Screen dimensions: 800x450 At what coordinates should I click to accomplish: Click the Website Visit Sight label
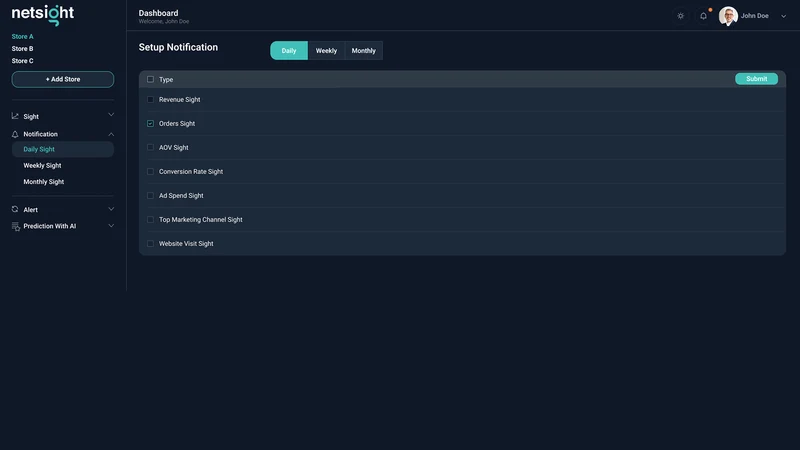coord(186,243)
